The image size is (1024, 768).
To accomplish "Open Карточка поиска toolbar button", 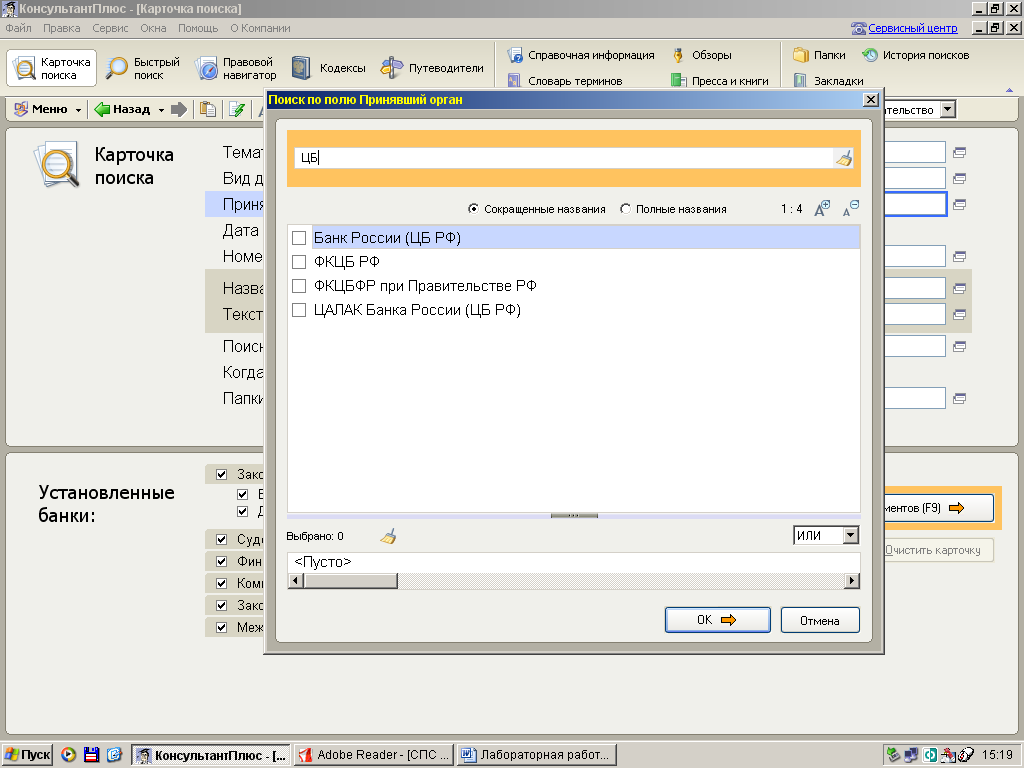I will (x=52, y=68).
